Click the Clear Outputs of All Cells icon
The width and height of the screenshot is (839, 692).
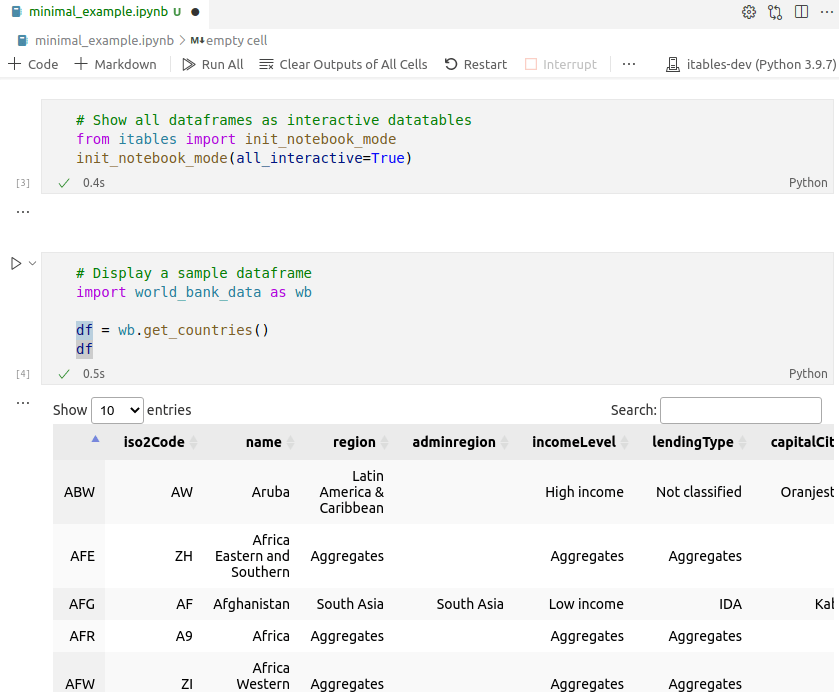pos(265,64)
